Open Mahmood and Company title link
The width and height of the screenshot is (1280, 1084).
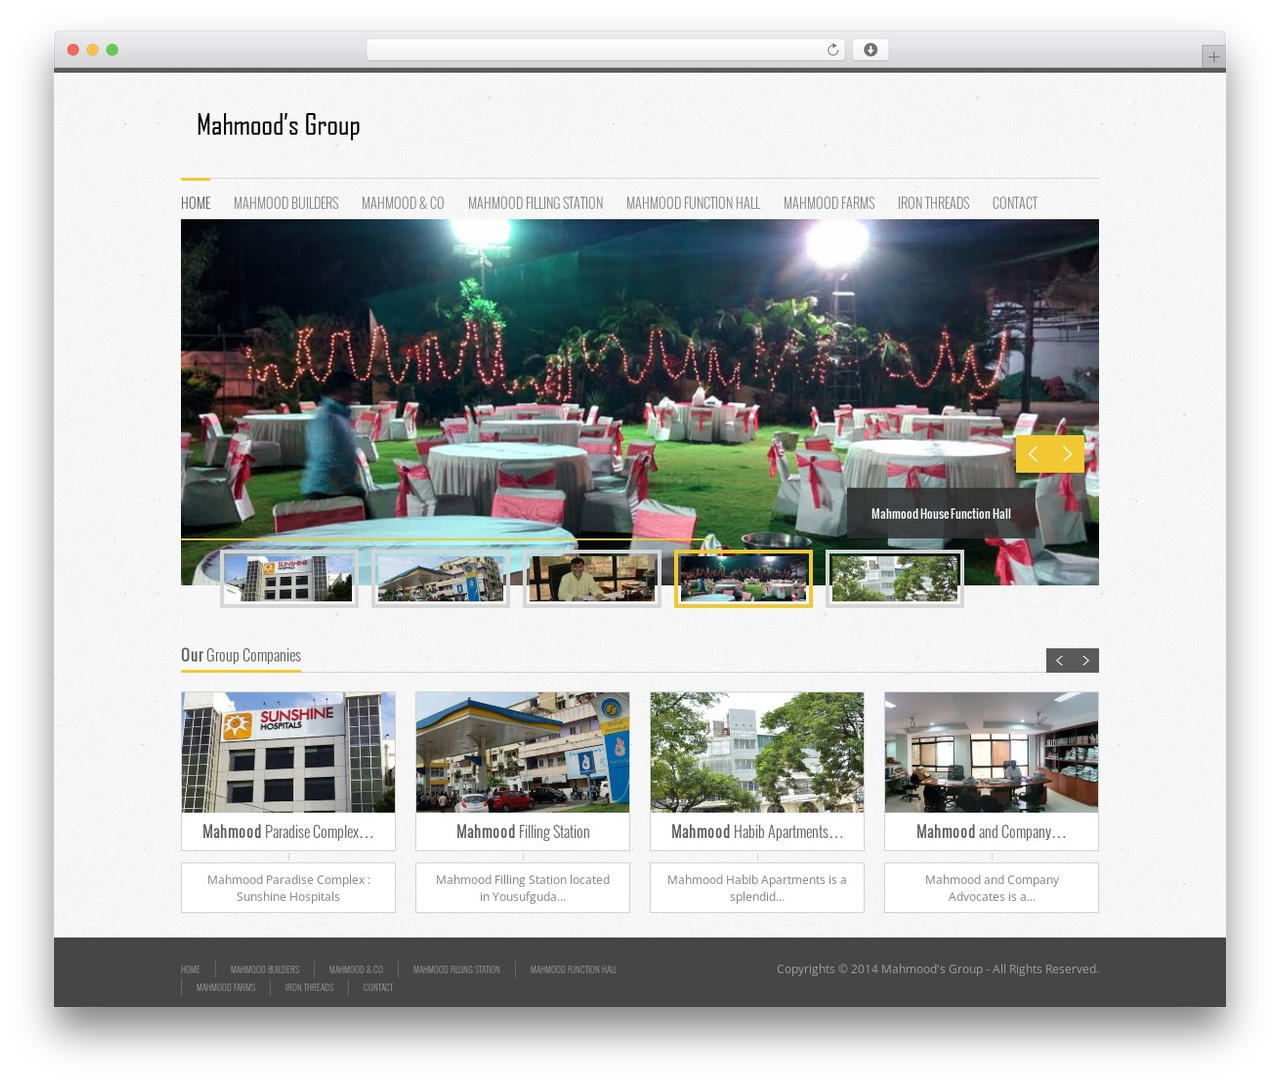pos(991,832)
